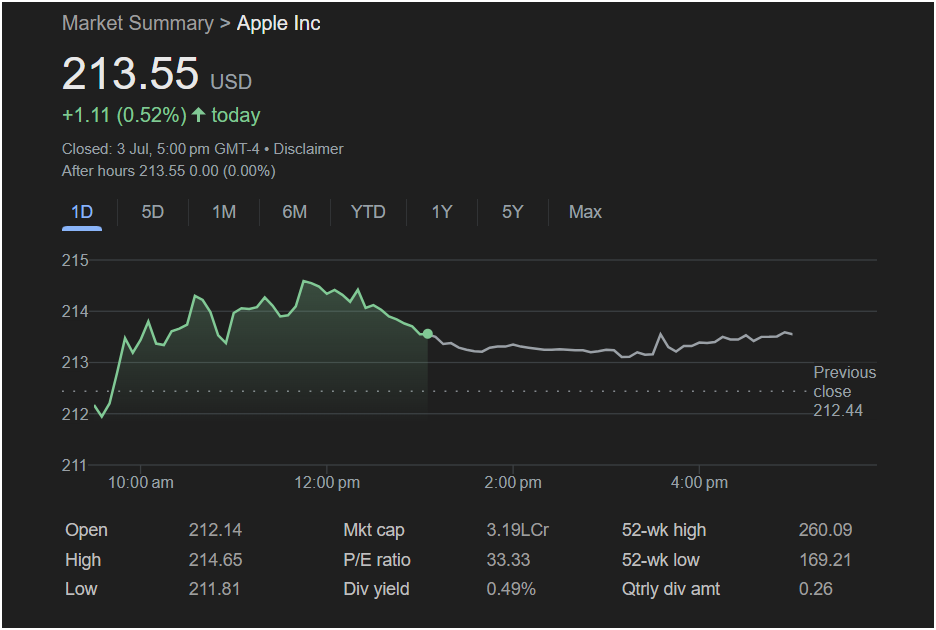Viewport: 936px width, 630px height.
Task: Click the 212 price axis label
Action: click(x=75, y=414)
